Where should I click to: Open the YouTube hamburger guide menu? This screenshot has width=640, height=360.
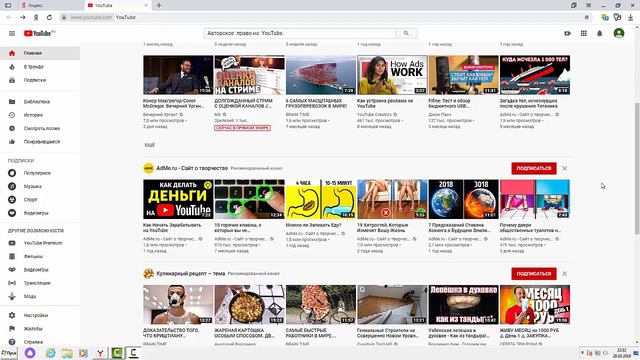[x=12, y=33]
